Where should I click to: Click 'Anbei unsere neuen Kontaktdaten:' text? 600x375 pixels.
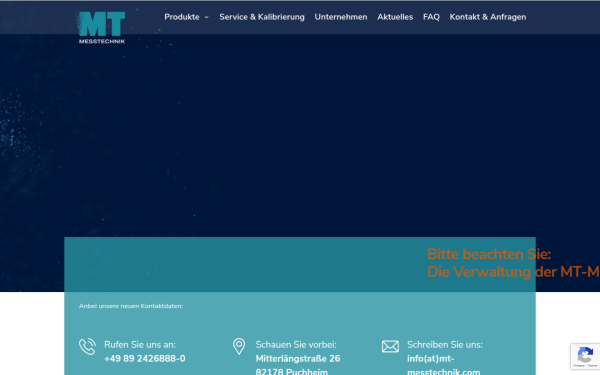point(131,306)
